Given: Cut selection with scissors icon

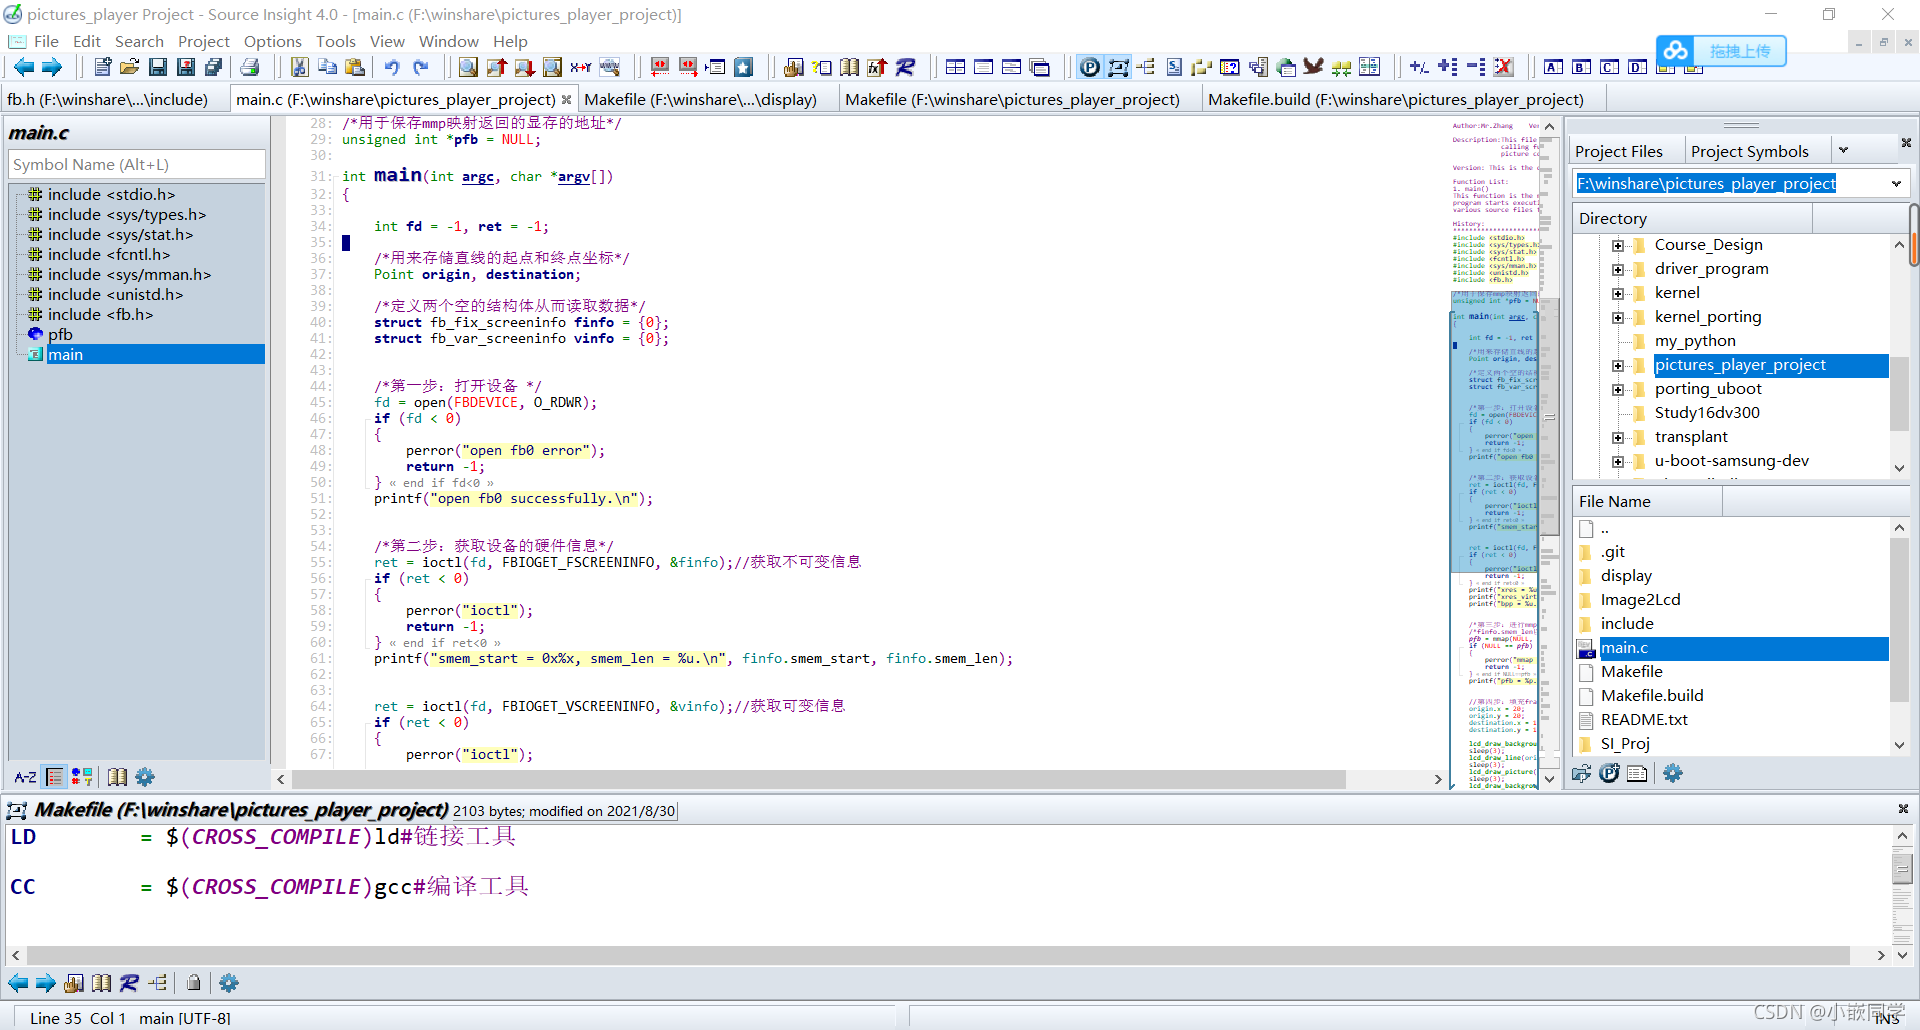Looking at the screenshot, I should (299, 67).
